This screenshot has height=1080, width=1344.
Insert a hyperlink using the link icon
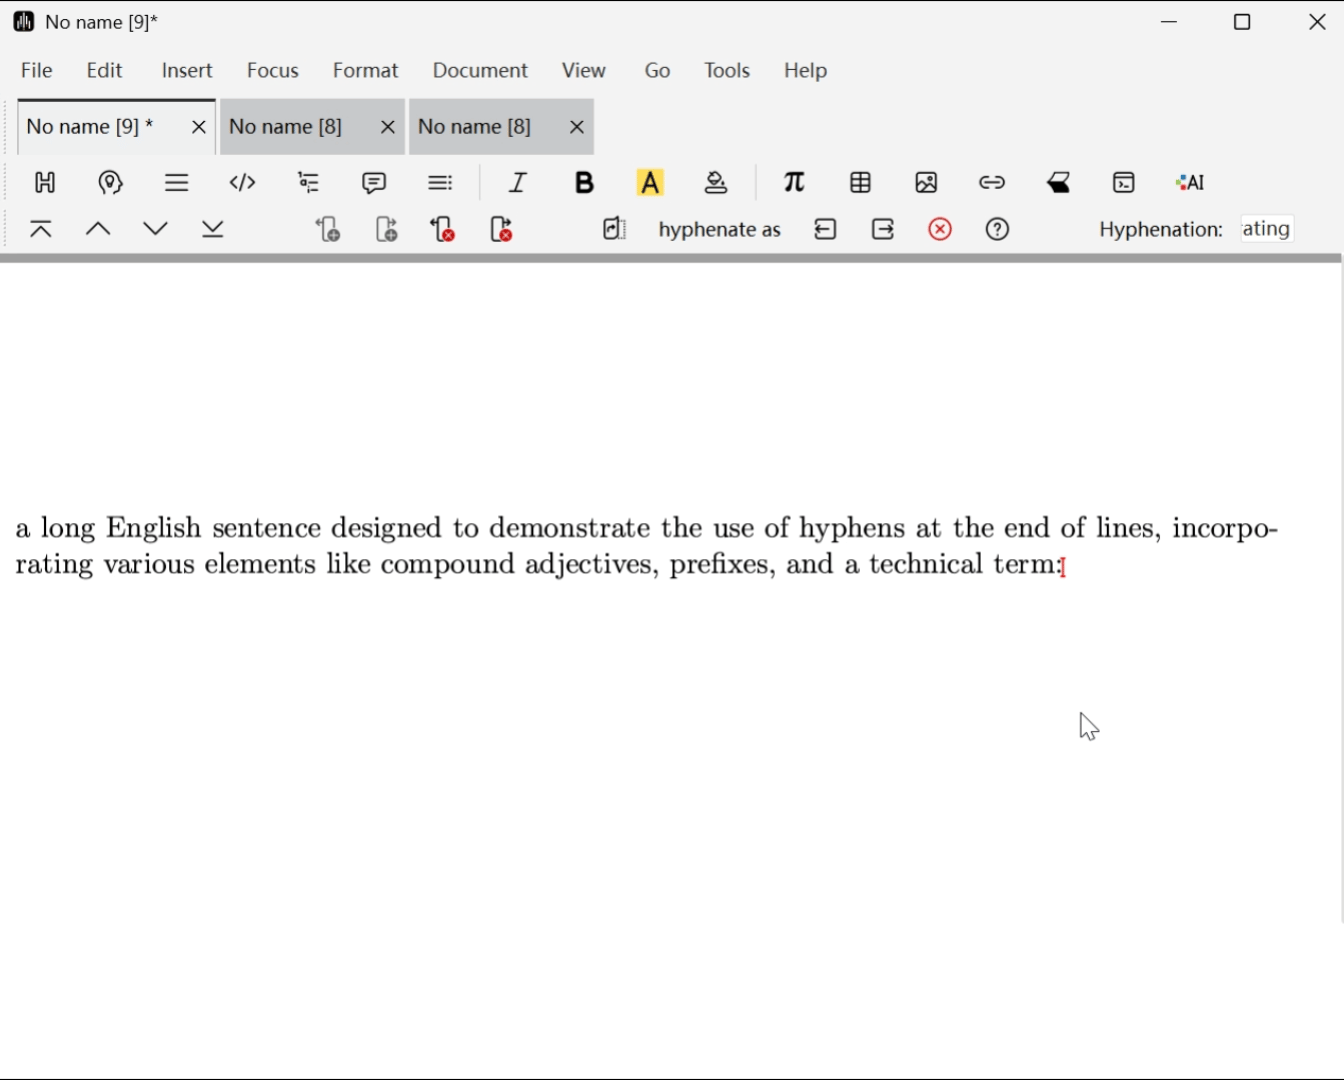(x=992, y=183)
